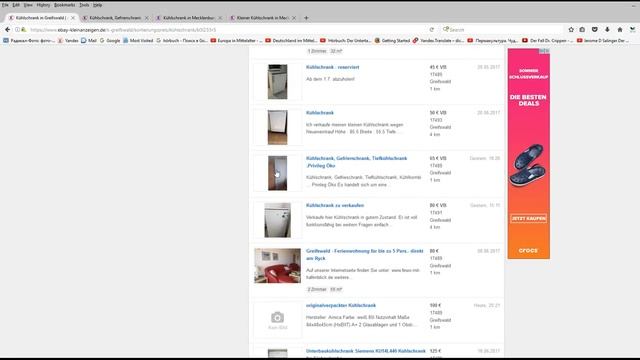This screenshot has width=640, height=360.
Task: Click the browser Search field
Action: [x=502, y=30]
